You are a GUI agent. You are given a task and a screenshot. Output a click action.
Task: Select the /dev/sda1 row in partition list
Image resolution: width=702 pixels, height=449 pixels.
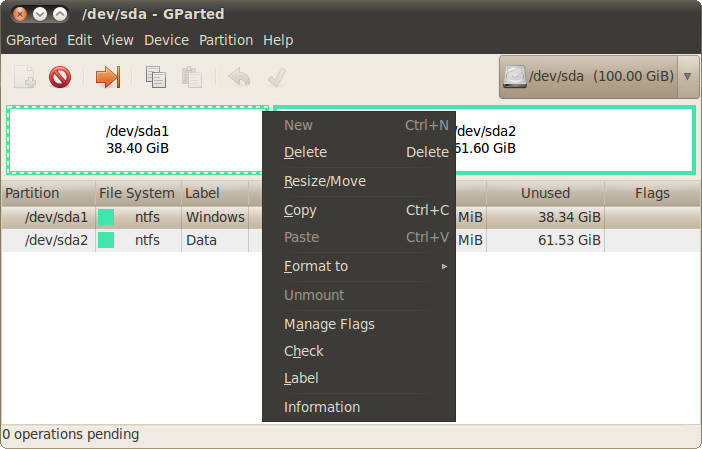pyautogui.click(x=132, y=217)
